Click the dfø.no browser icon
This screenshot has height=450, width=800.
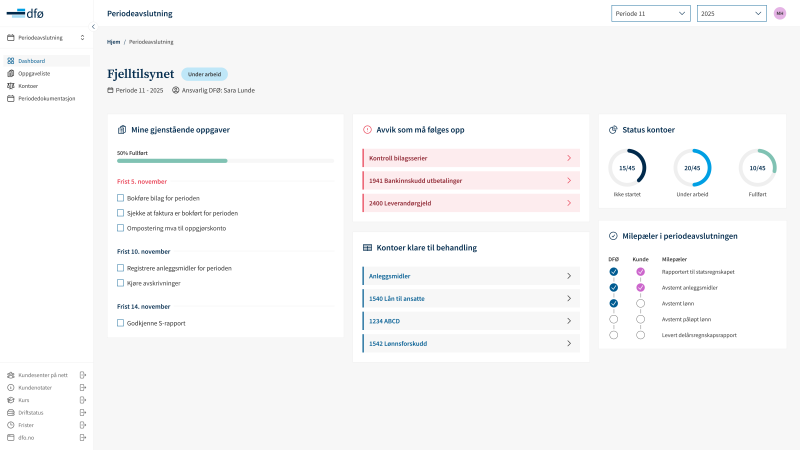click(x=11, y=437)
